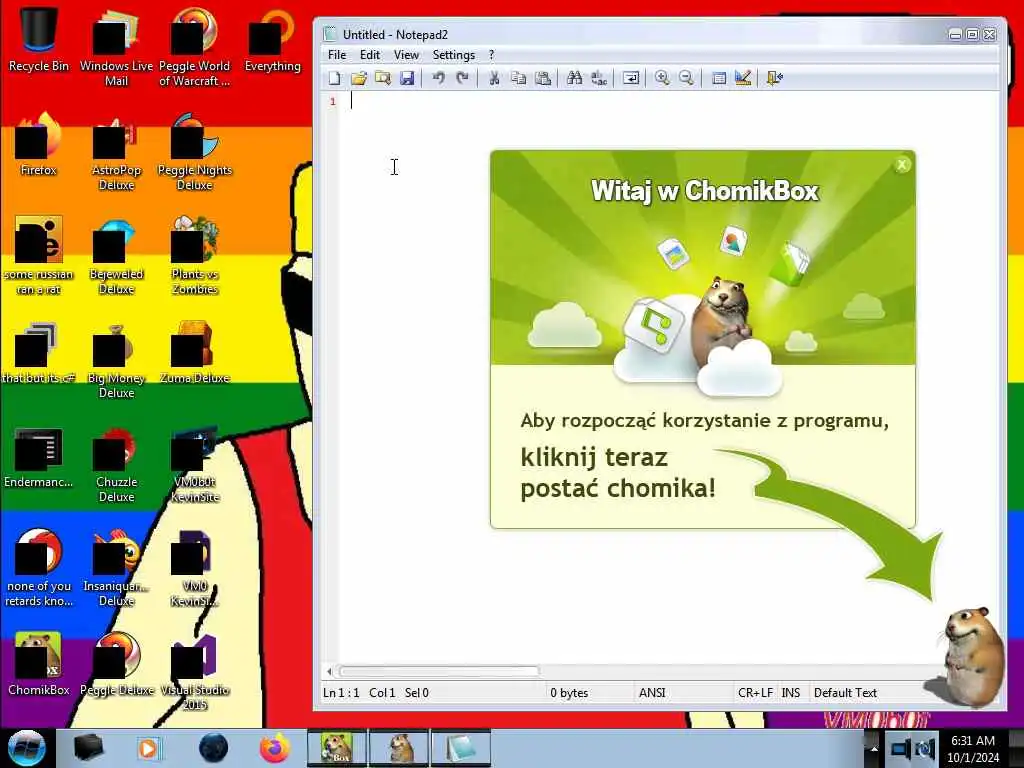Open the View menu
This screenshot has height=768, width=1024.
406,55
